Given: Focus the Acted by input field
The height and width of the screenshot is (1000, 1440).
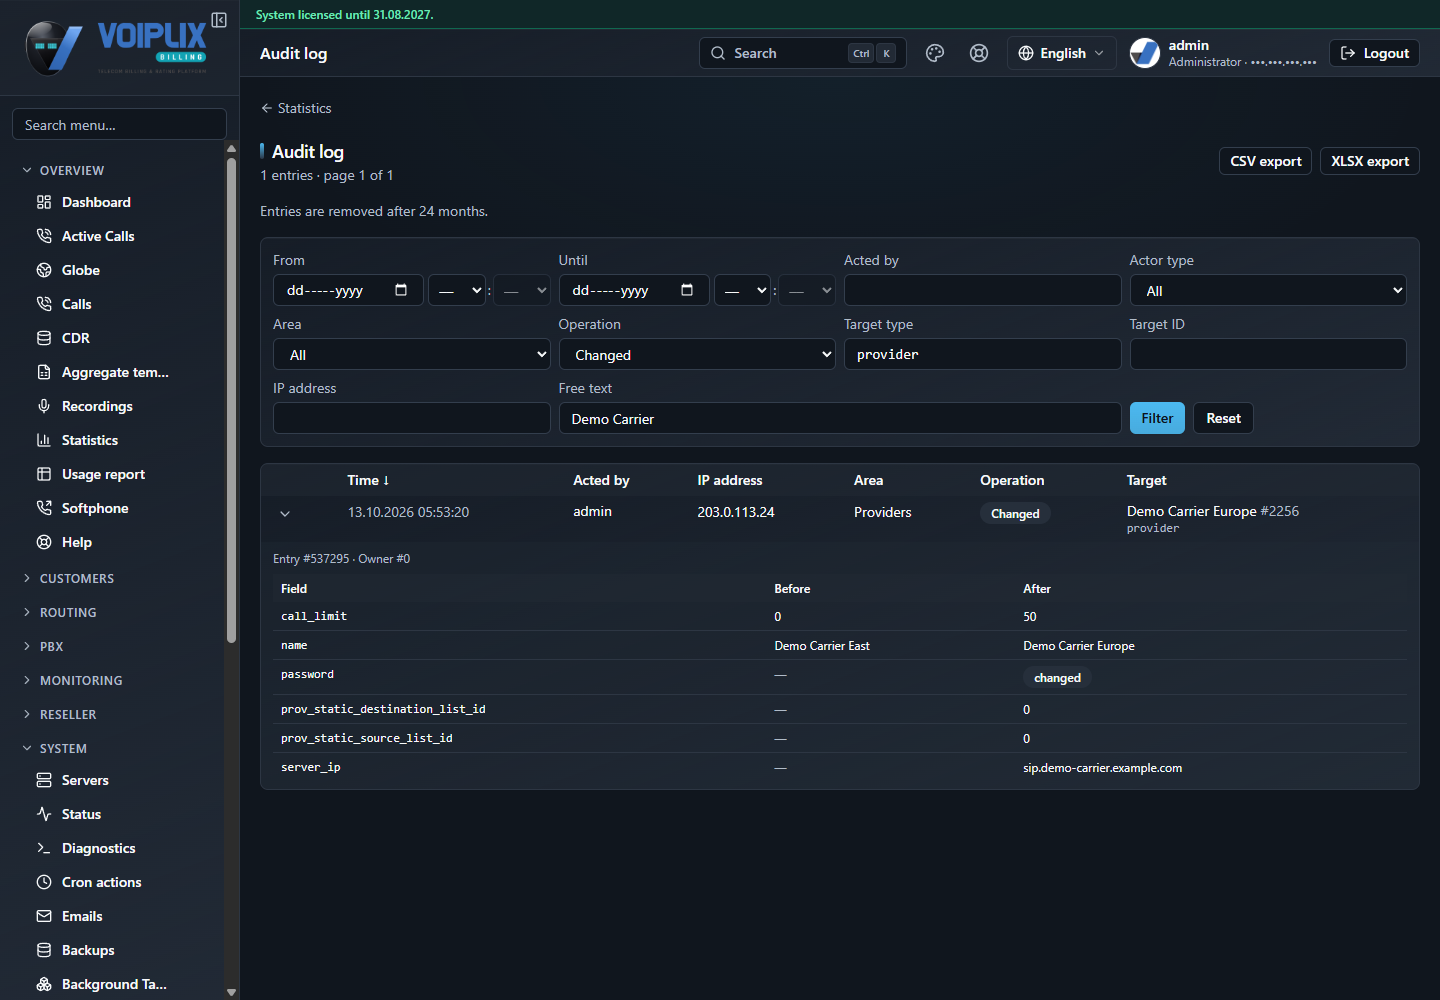Looking at the screenshot, I should (982, 290).
